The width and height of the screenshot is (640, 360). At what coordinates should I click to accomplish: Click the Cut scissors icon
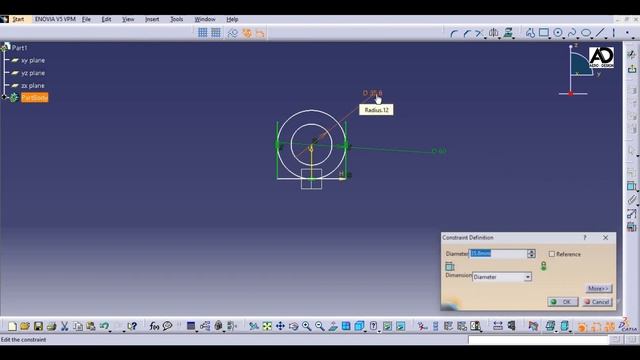64,326
